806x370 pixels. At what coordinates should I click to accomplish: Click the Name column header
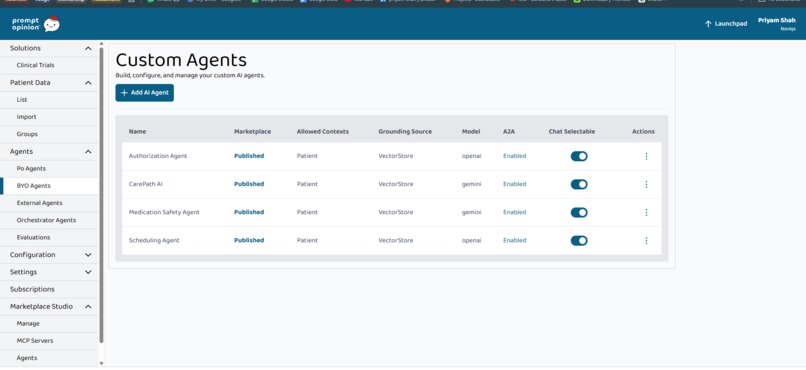(x=137, y=132)
